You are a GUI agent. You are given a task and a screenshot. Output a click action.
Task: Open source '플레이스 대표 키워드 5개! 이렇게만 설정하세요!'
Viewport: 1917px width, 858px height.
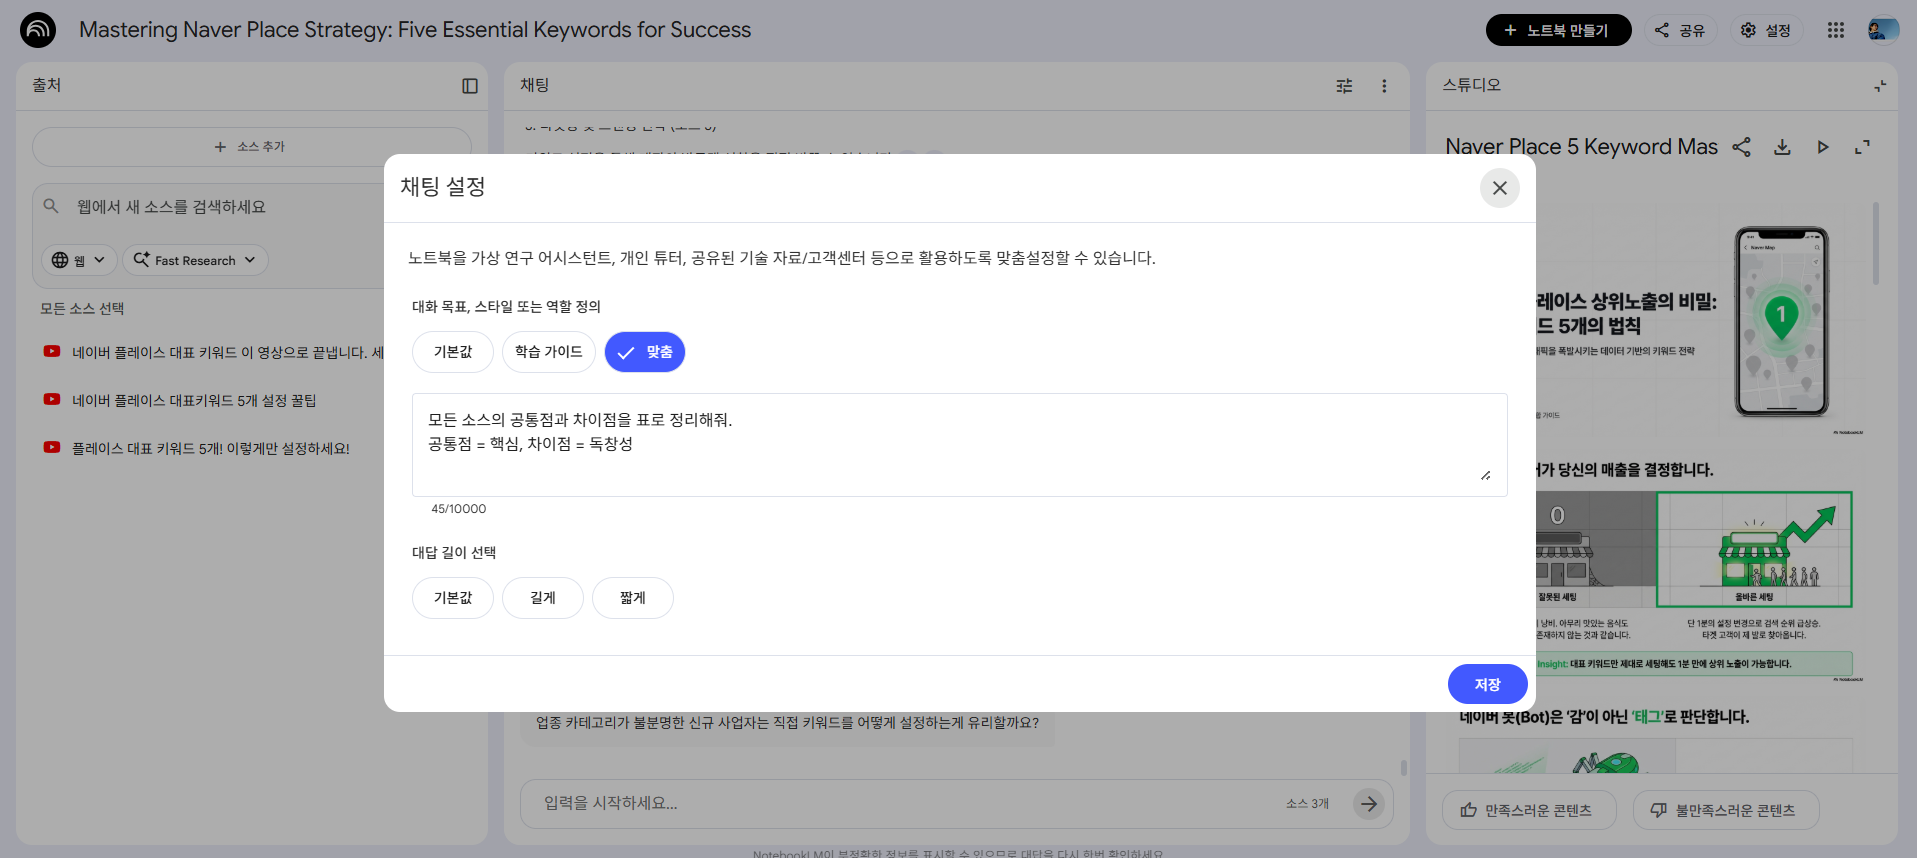211,448
